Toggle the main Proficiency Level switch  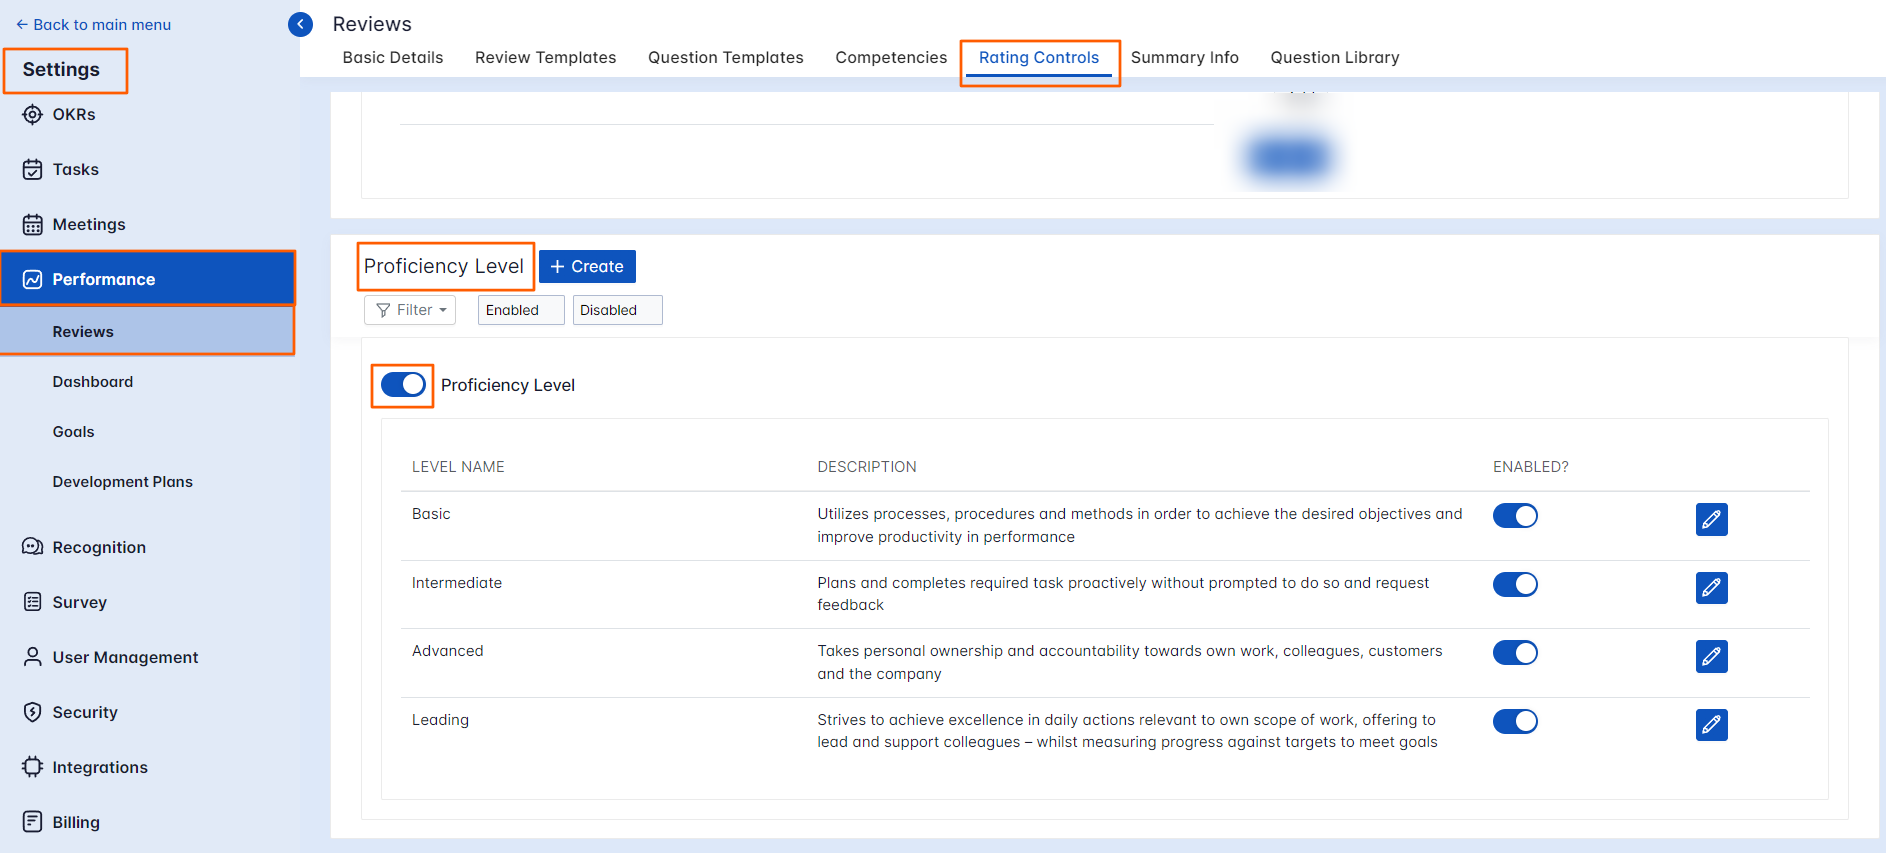coord(403,385)
